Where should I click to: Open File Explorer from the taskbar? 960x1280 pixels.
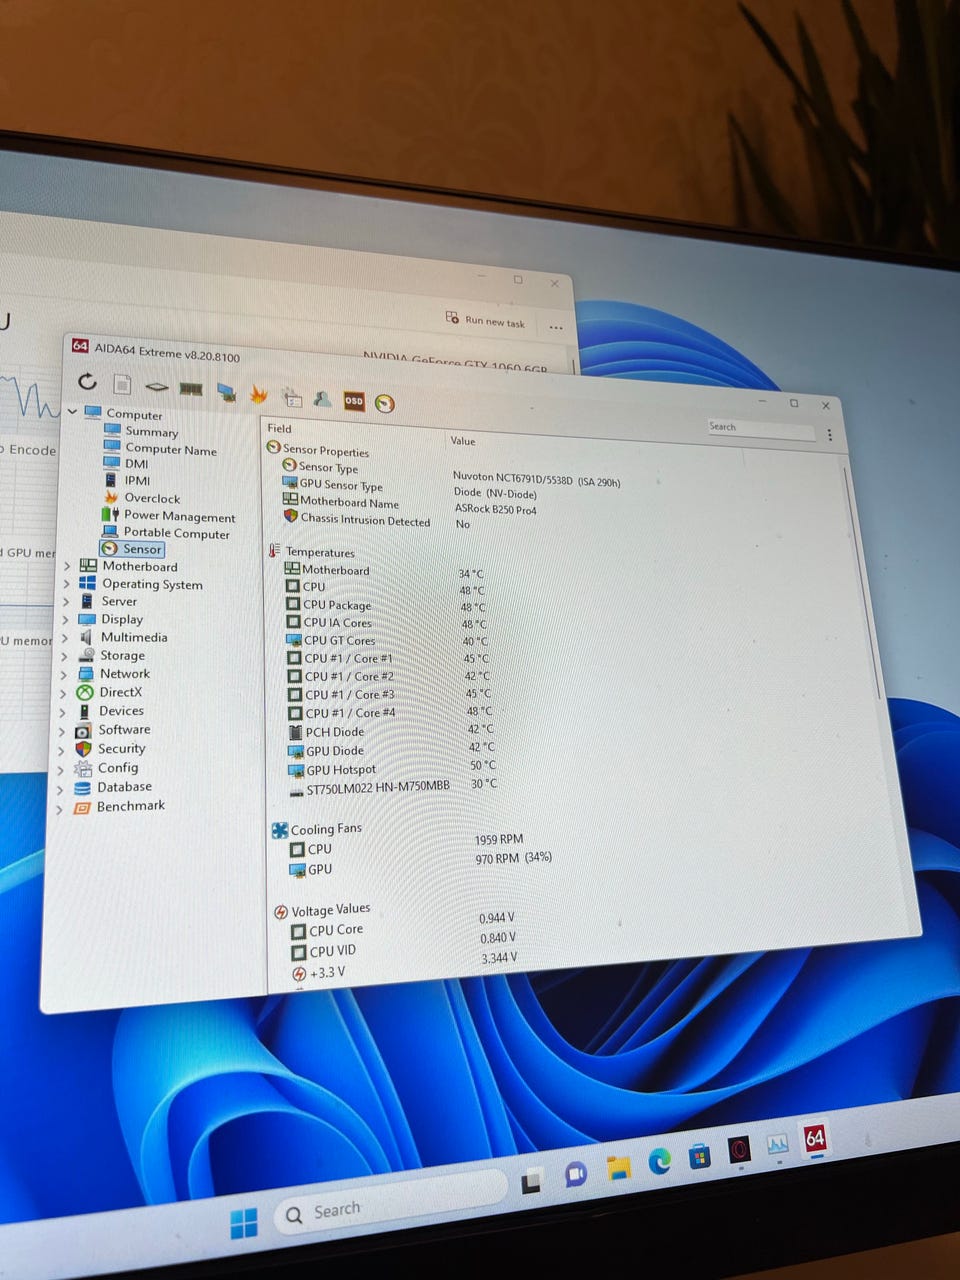(x=619, y=1168)
